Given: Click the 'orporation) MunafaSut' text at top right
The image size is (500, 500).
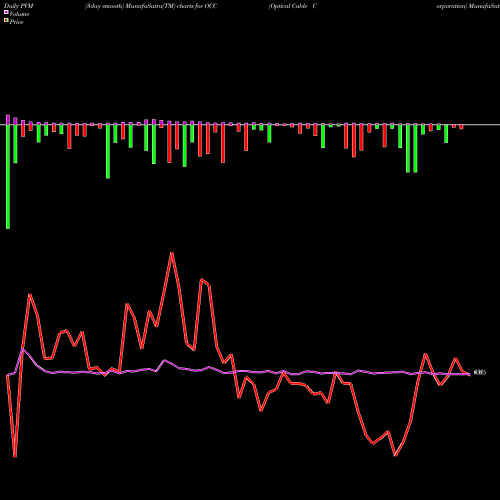Looking at the screenshot, I should click(468, 6).
